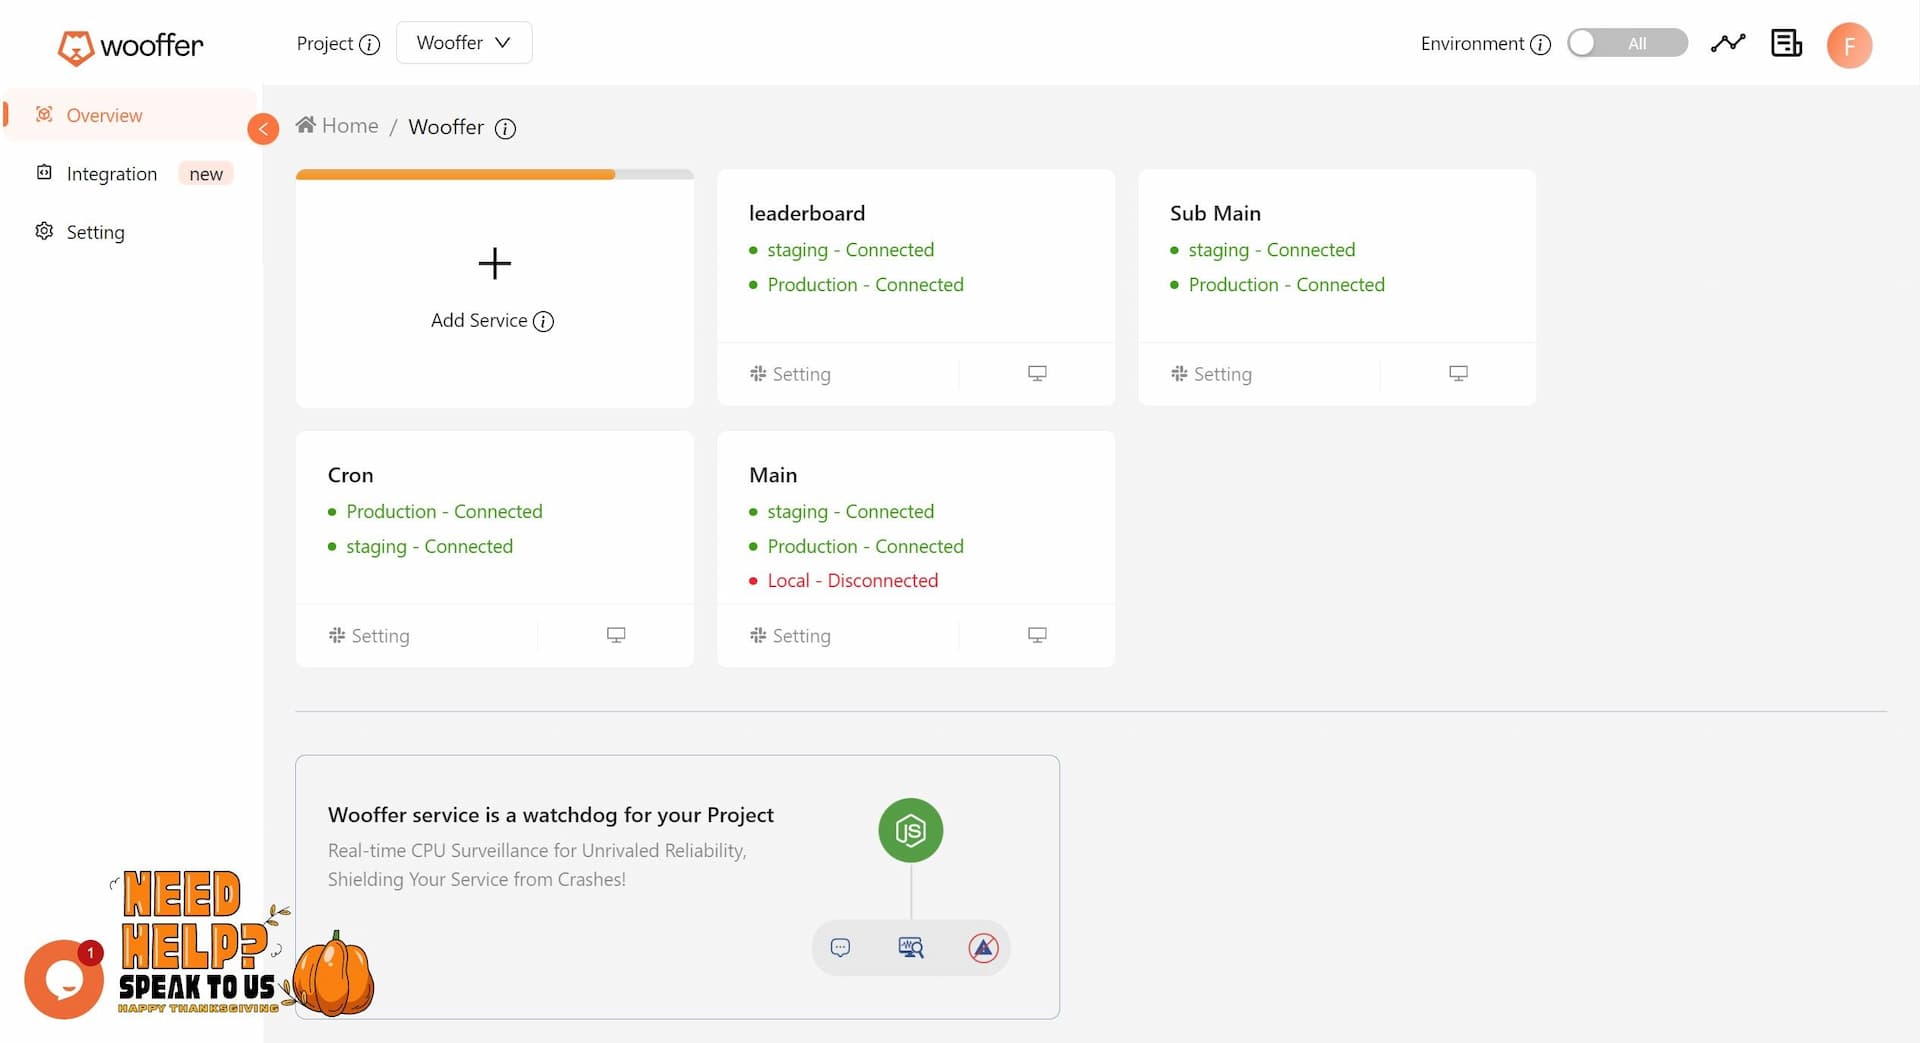Open the Woofter project dropdown
Image resolution: width=1920 pixels, height=1043 pixels.
464,43
